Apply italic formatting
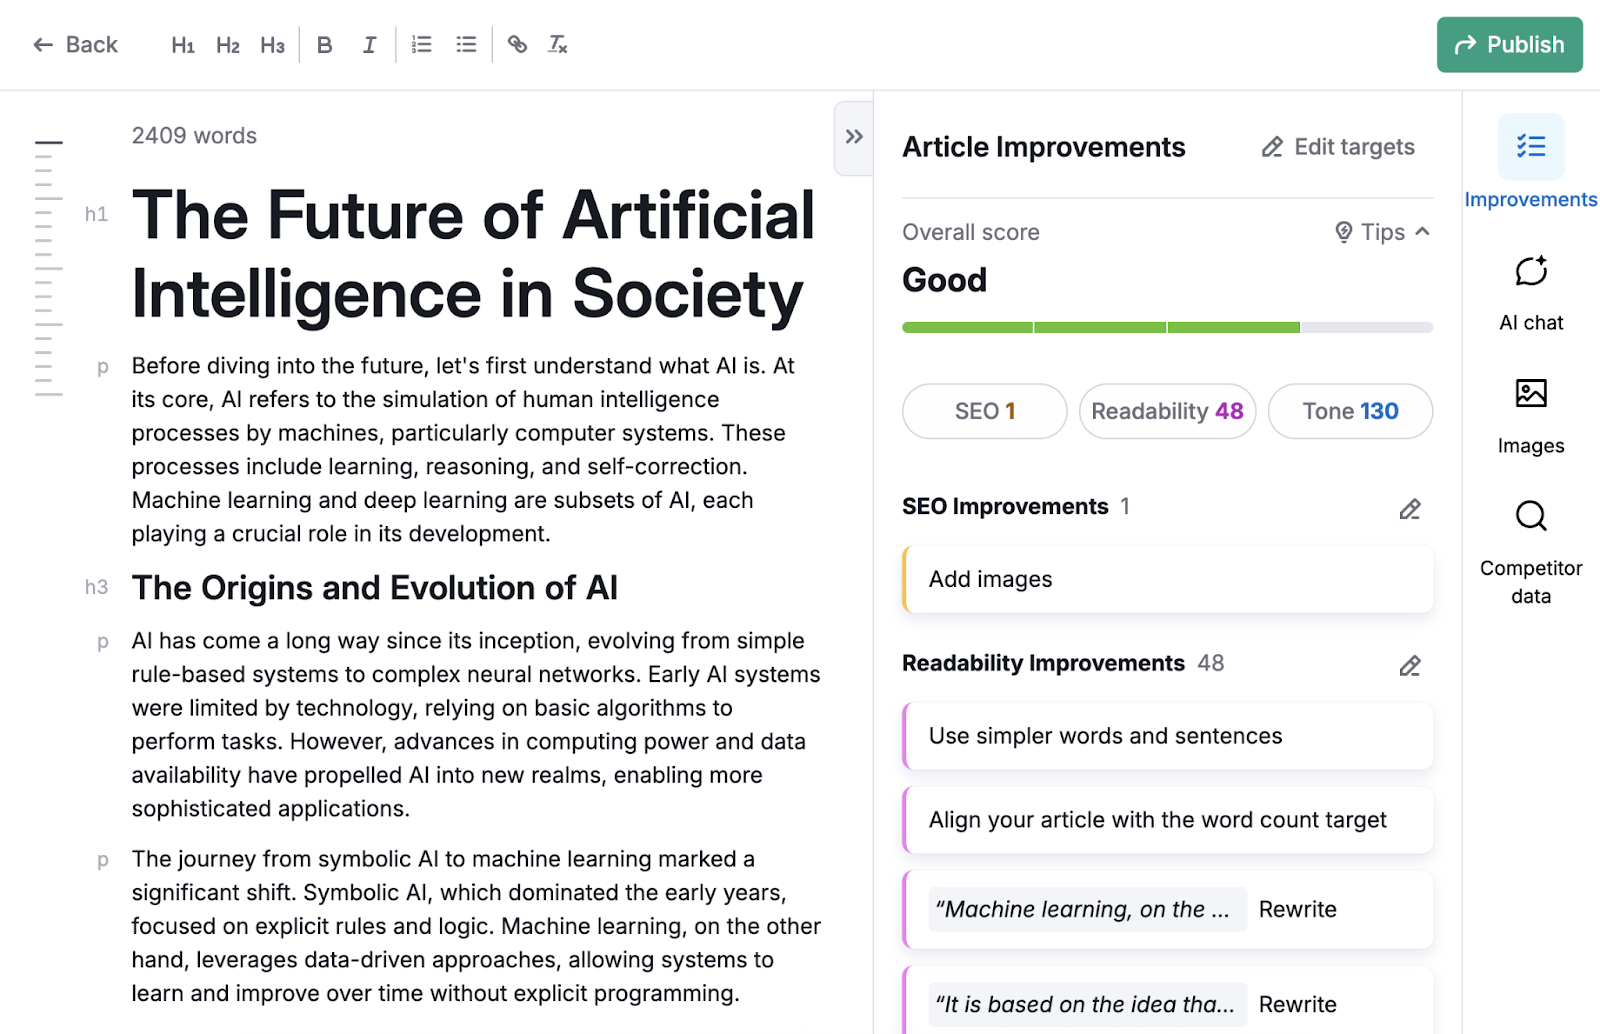Screen dimensions: 1600x1034 369,44
